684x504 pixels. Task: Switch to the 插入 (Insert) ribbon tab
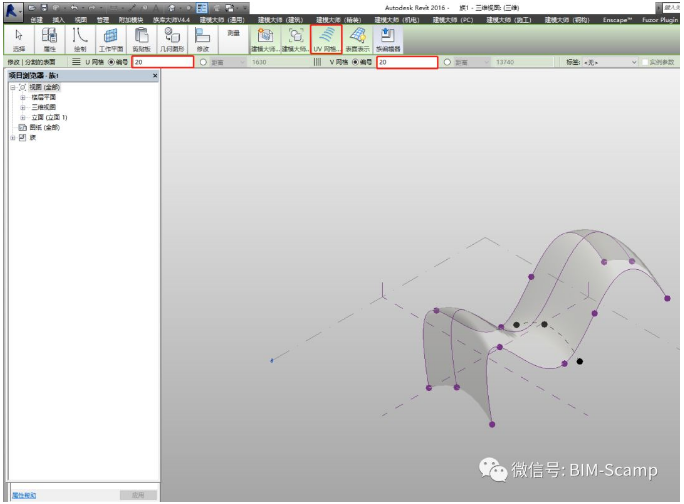[x=58, y=19]
